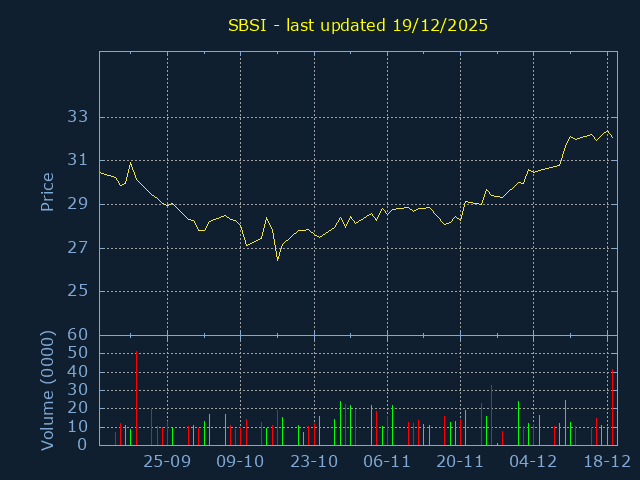Click the 50 volume tick label
Image resolution: width=640 pixels, height=480 pixels.
[x=79, y=353]
